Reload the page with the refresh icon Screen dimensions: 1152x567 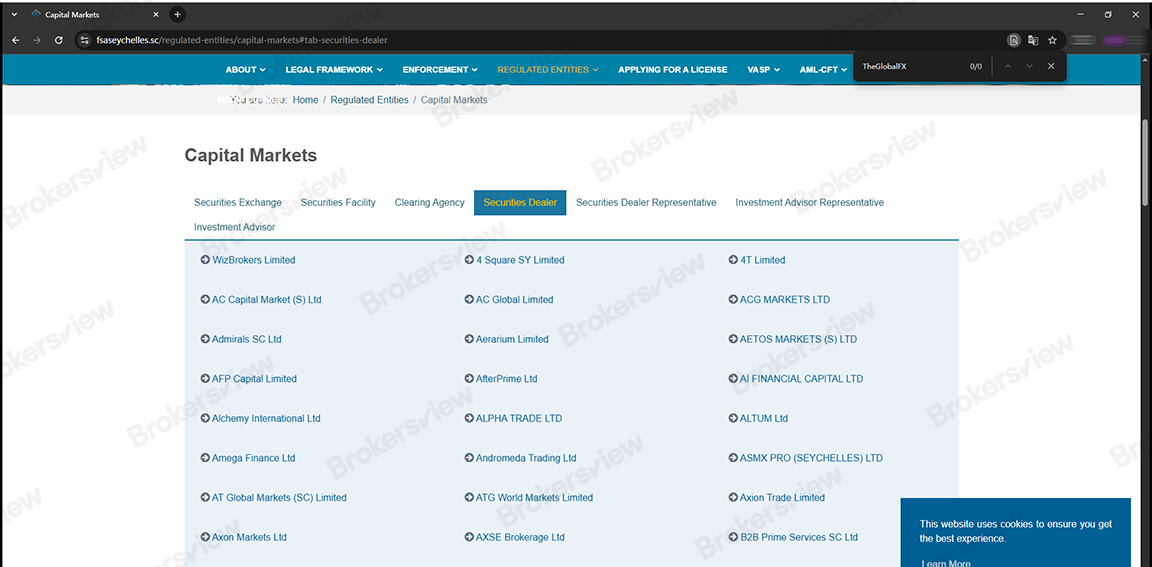(x=59, y=40)
